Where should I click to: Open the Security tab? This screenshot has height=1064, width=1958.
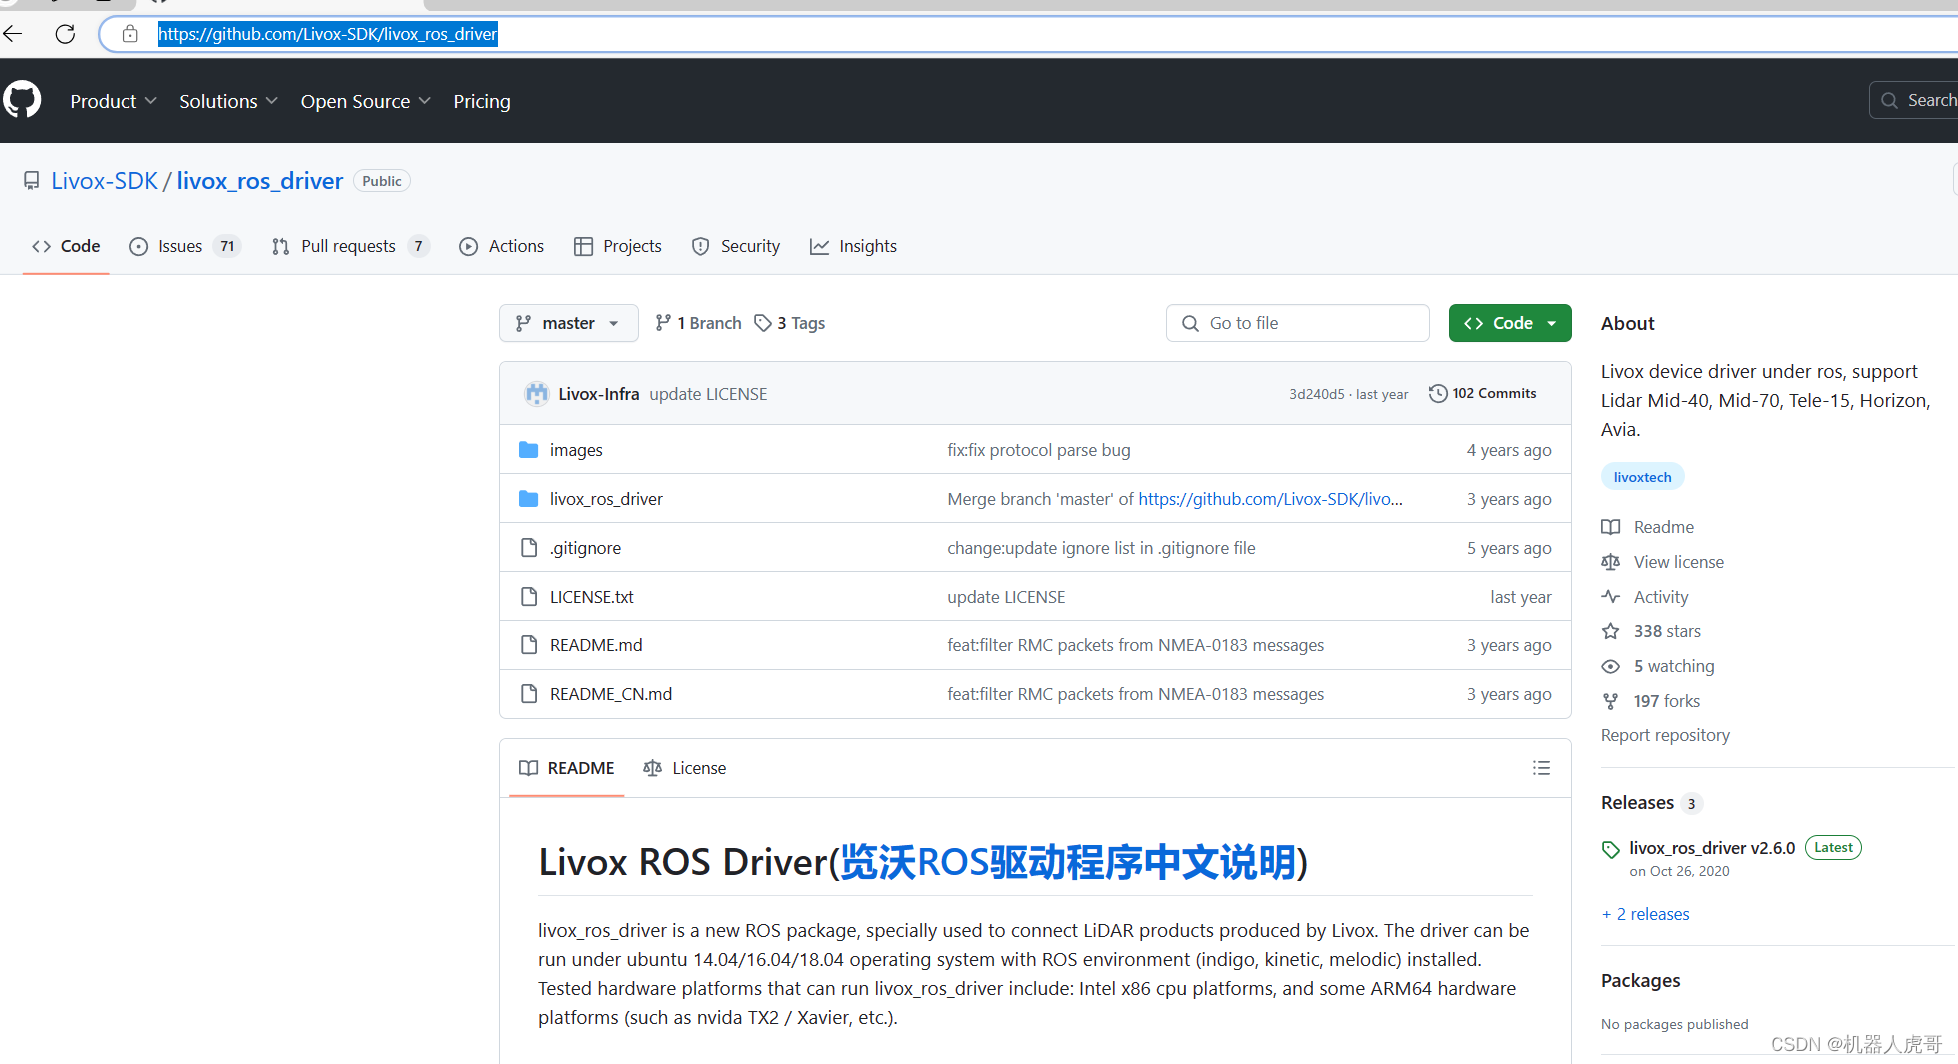[735, 246]
